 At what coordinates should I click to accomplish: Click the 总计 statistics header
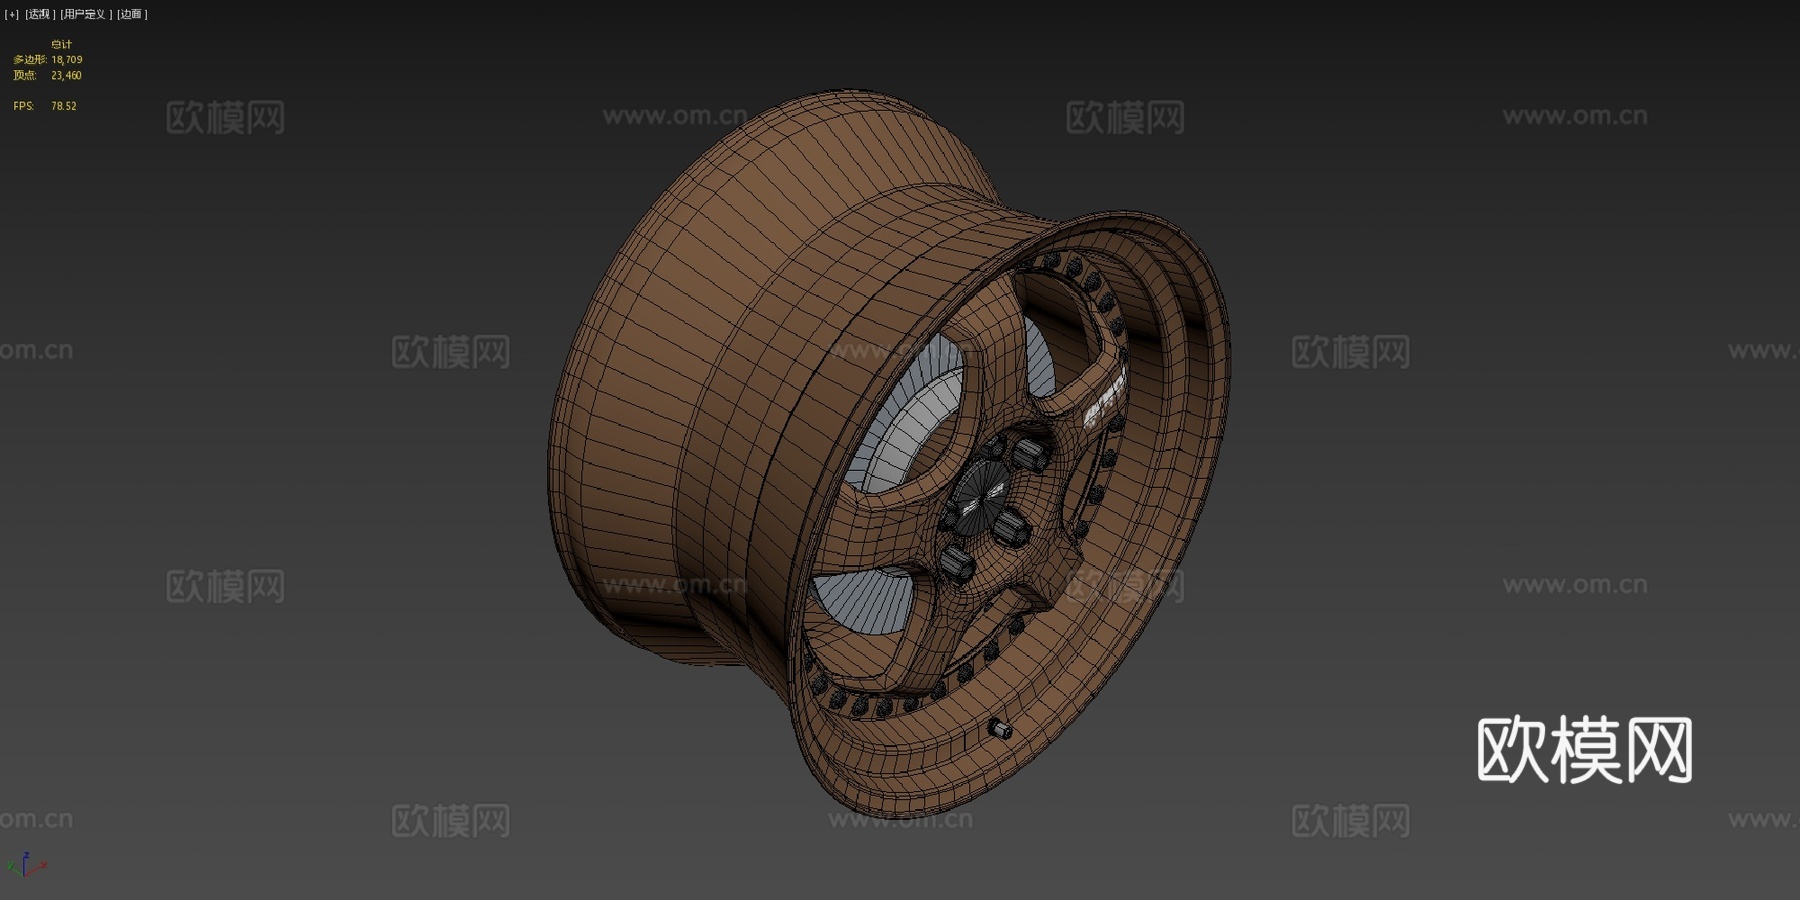(x=62, y=44)
